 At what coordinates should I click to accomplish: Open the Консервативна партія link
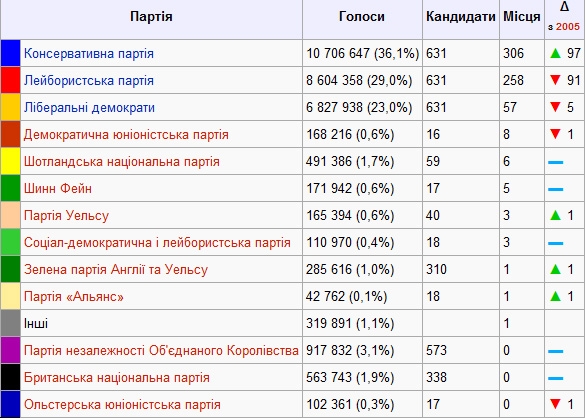89,53
